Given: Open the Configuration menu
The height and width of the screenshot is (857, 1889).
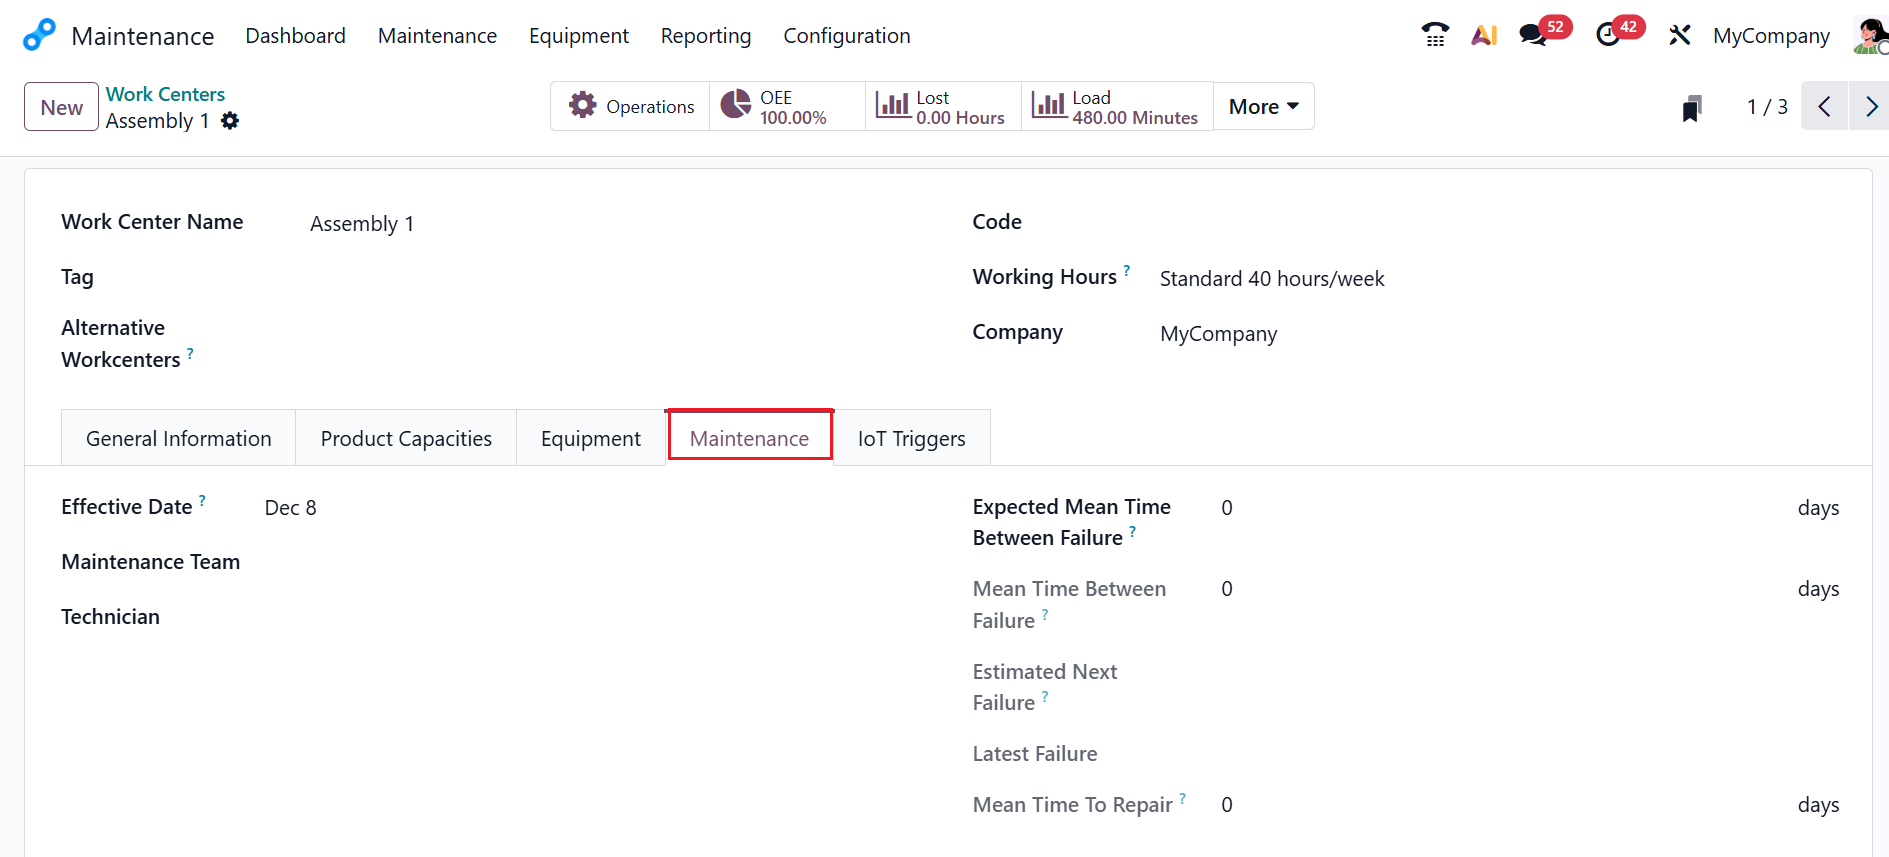Looking at the screenshot, I should point(846,36).
